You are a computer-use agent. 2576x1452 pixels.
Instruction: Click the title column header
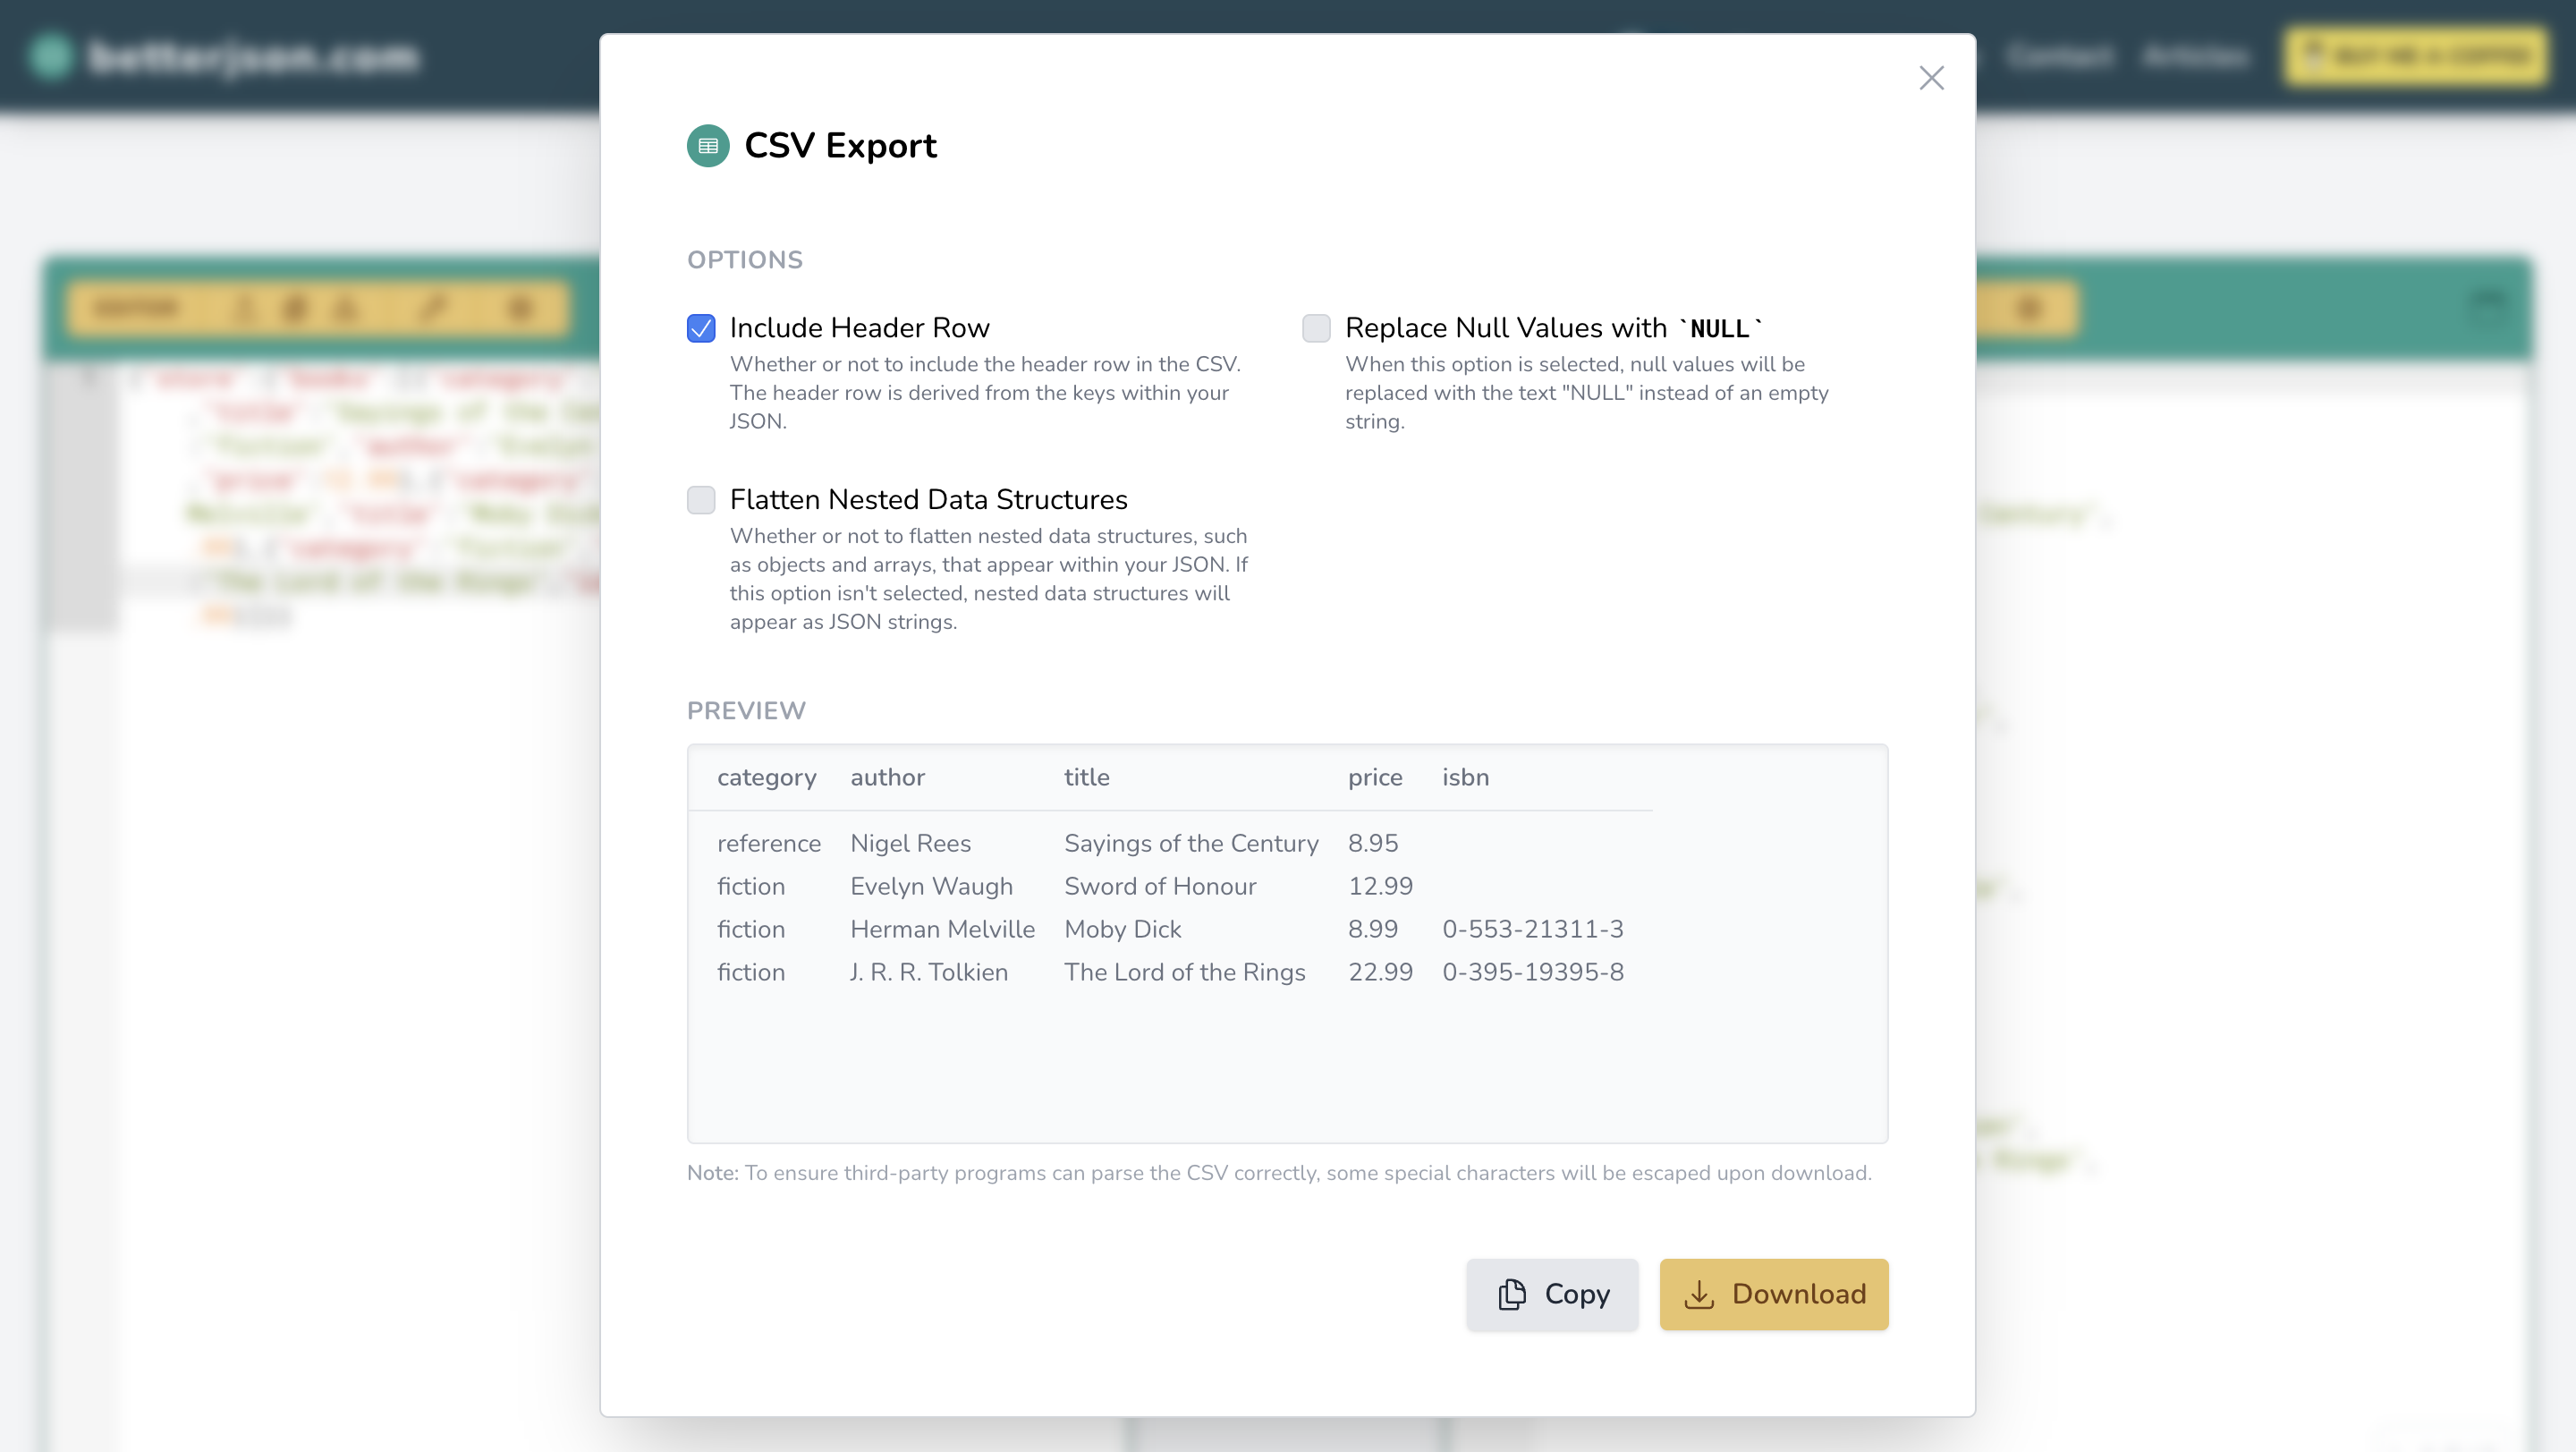[x=1086, y=777]
